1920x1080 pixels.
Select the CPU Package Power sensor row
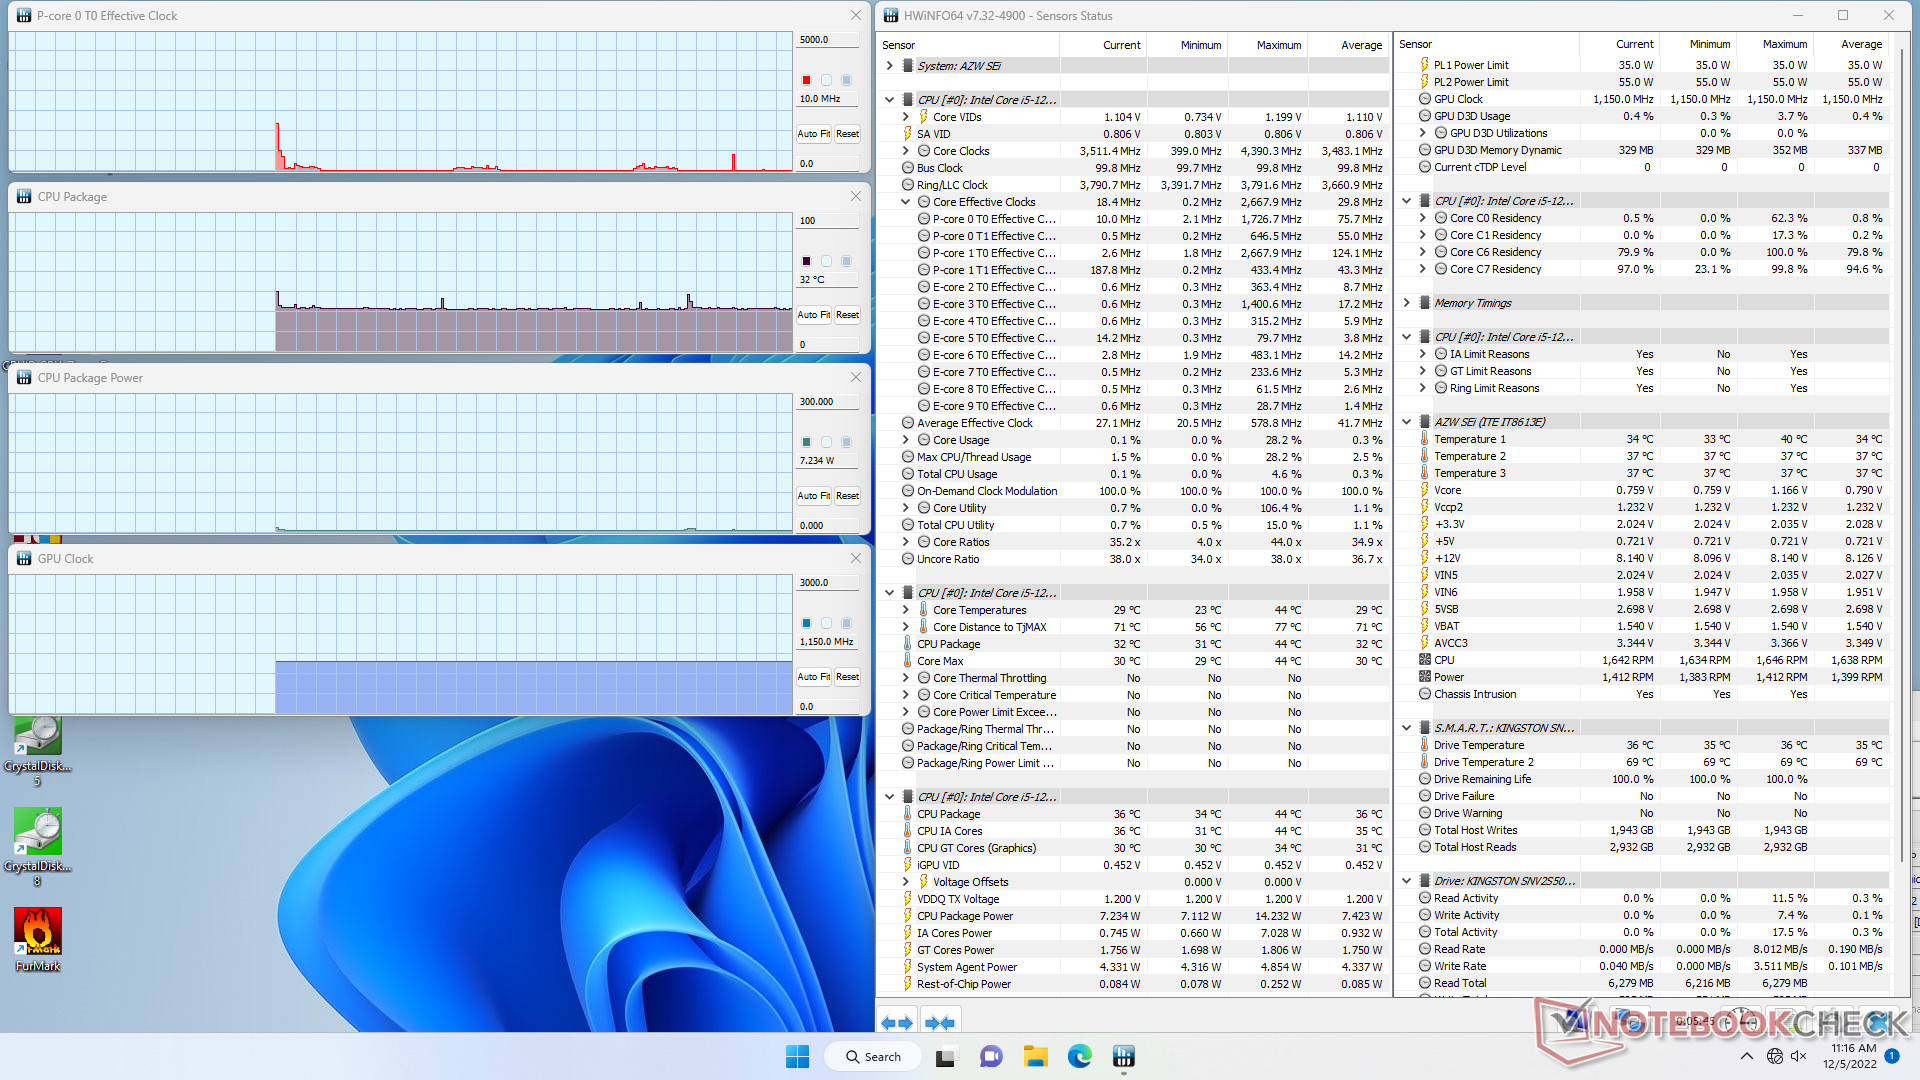click(1133, 916)
